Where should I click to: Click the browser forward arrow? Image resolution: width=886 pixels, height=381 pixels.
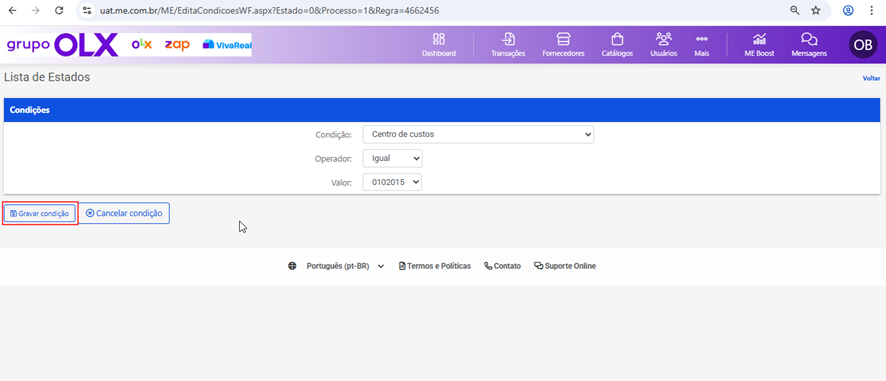click(36, 10)
